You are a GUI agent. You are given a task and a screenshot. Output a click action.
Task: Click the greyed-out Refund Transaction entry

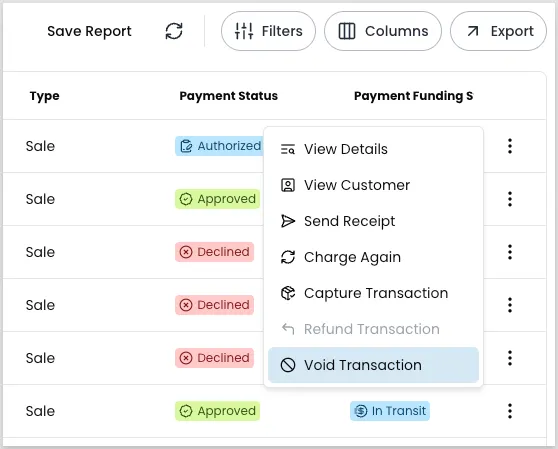[373, 329]
